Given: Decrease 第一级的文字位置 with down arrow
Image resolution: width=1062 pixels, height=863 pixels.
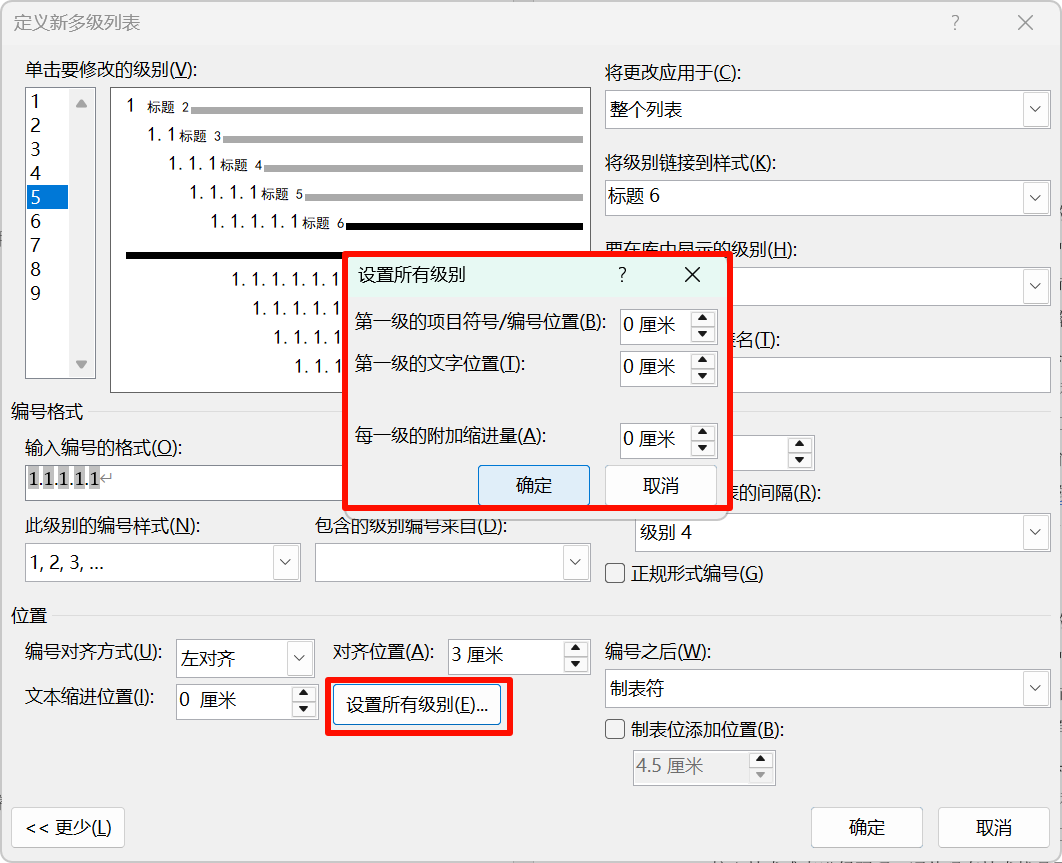Looking at the screenshot, I should (704, 376).
